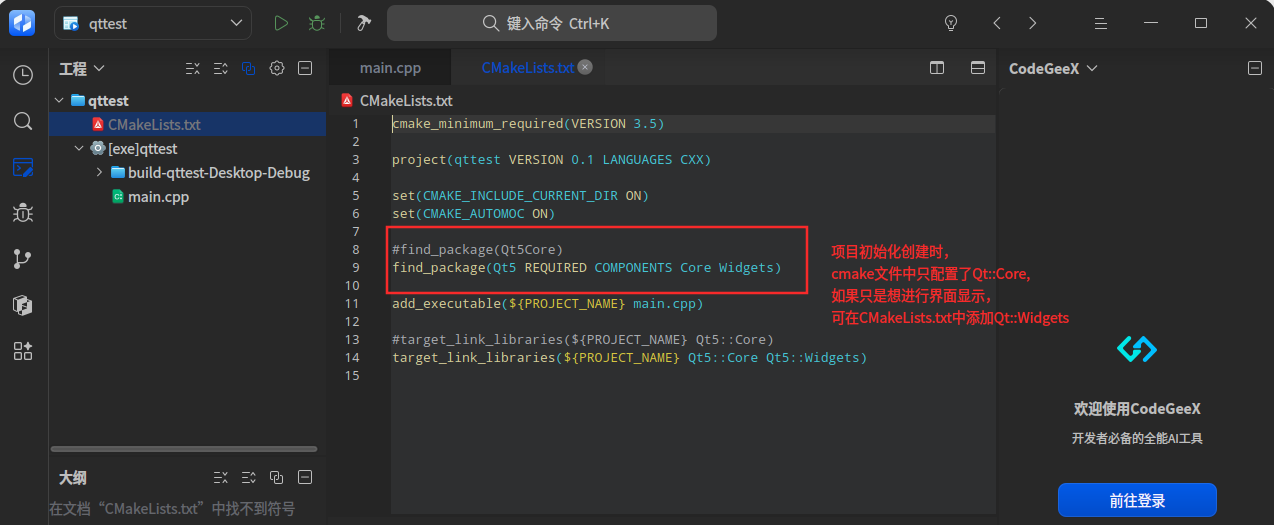
Task: Click set(CMAKE_AUTOMOC ON) line
Action: click(x=473, y=213)
